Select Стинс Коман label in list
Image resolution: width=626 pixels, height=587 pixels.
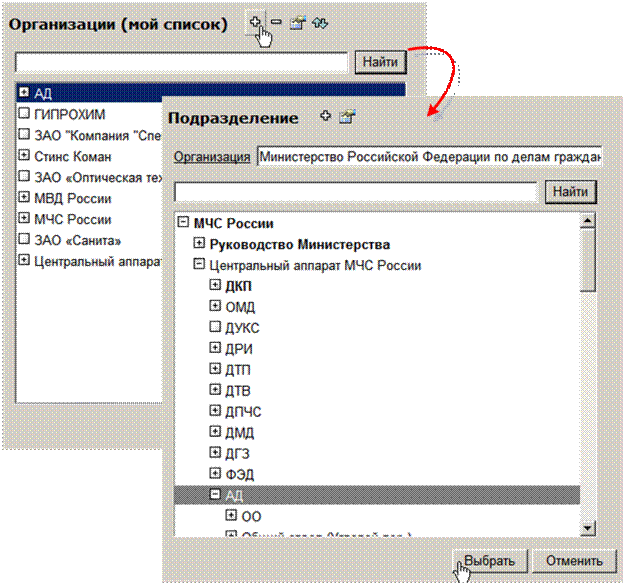73,157
